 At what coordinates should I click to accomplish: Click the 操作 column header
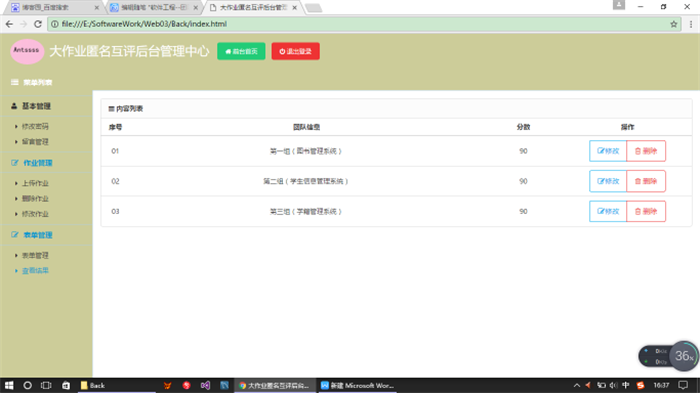pos(627,127)
